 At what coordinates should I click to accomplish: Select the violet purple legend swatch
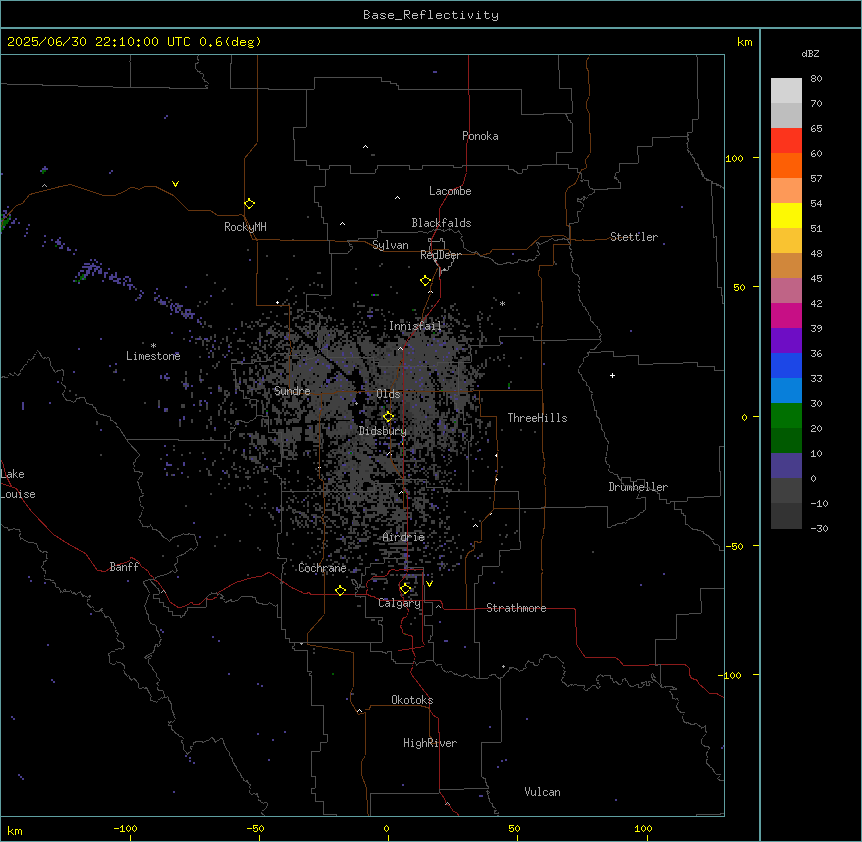(786, 340)
